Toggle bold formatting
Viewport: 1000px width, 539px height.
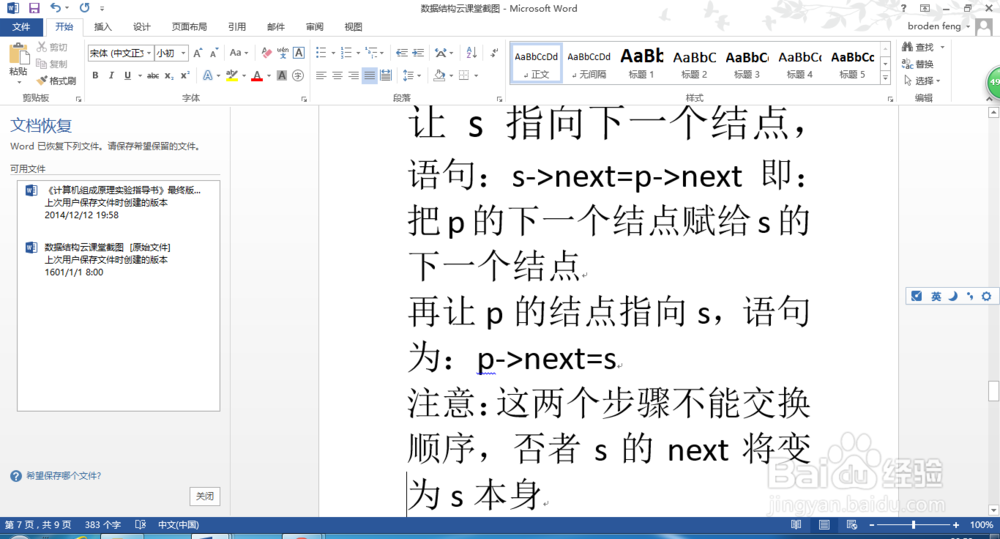pyautogui.click(x=95, y=75)
